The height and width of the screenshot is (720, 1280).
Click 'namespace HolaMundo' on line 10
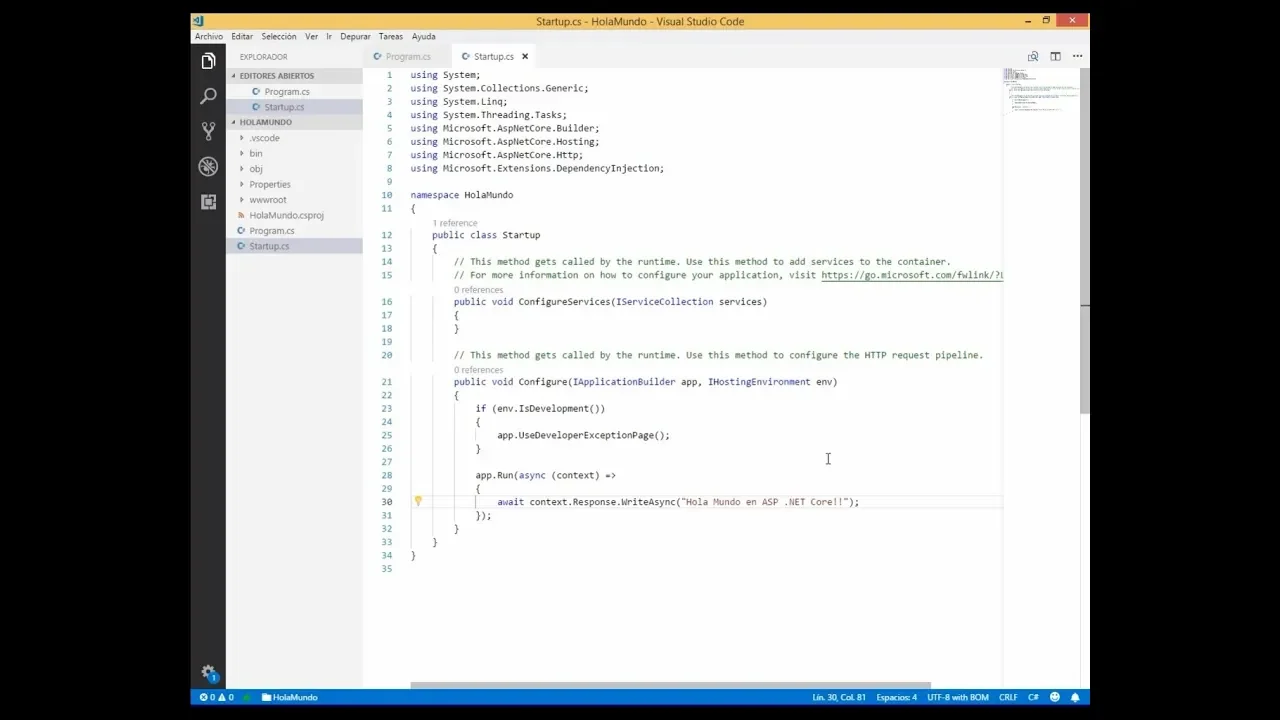click(x=461, y=195)
